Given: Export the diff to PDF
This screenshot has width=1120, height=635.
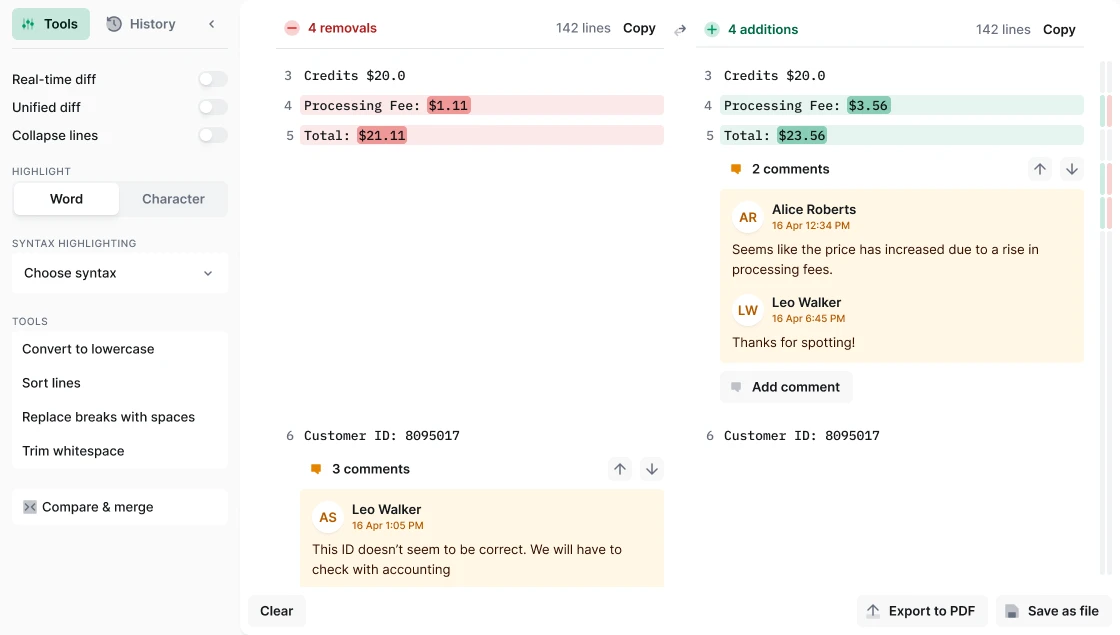Looking at the screenshot, I should (921, 610).
